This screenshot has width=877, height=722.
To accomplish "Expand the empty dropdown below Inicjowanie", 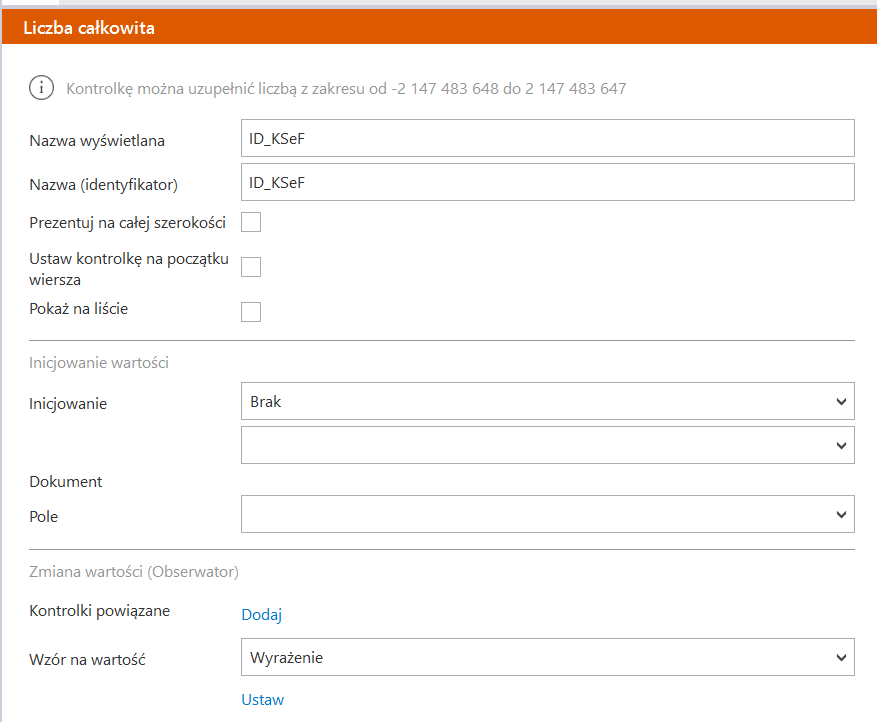I will [547, 445].
